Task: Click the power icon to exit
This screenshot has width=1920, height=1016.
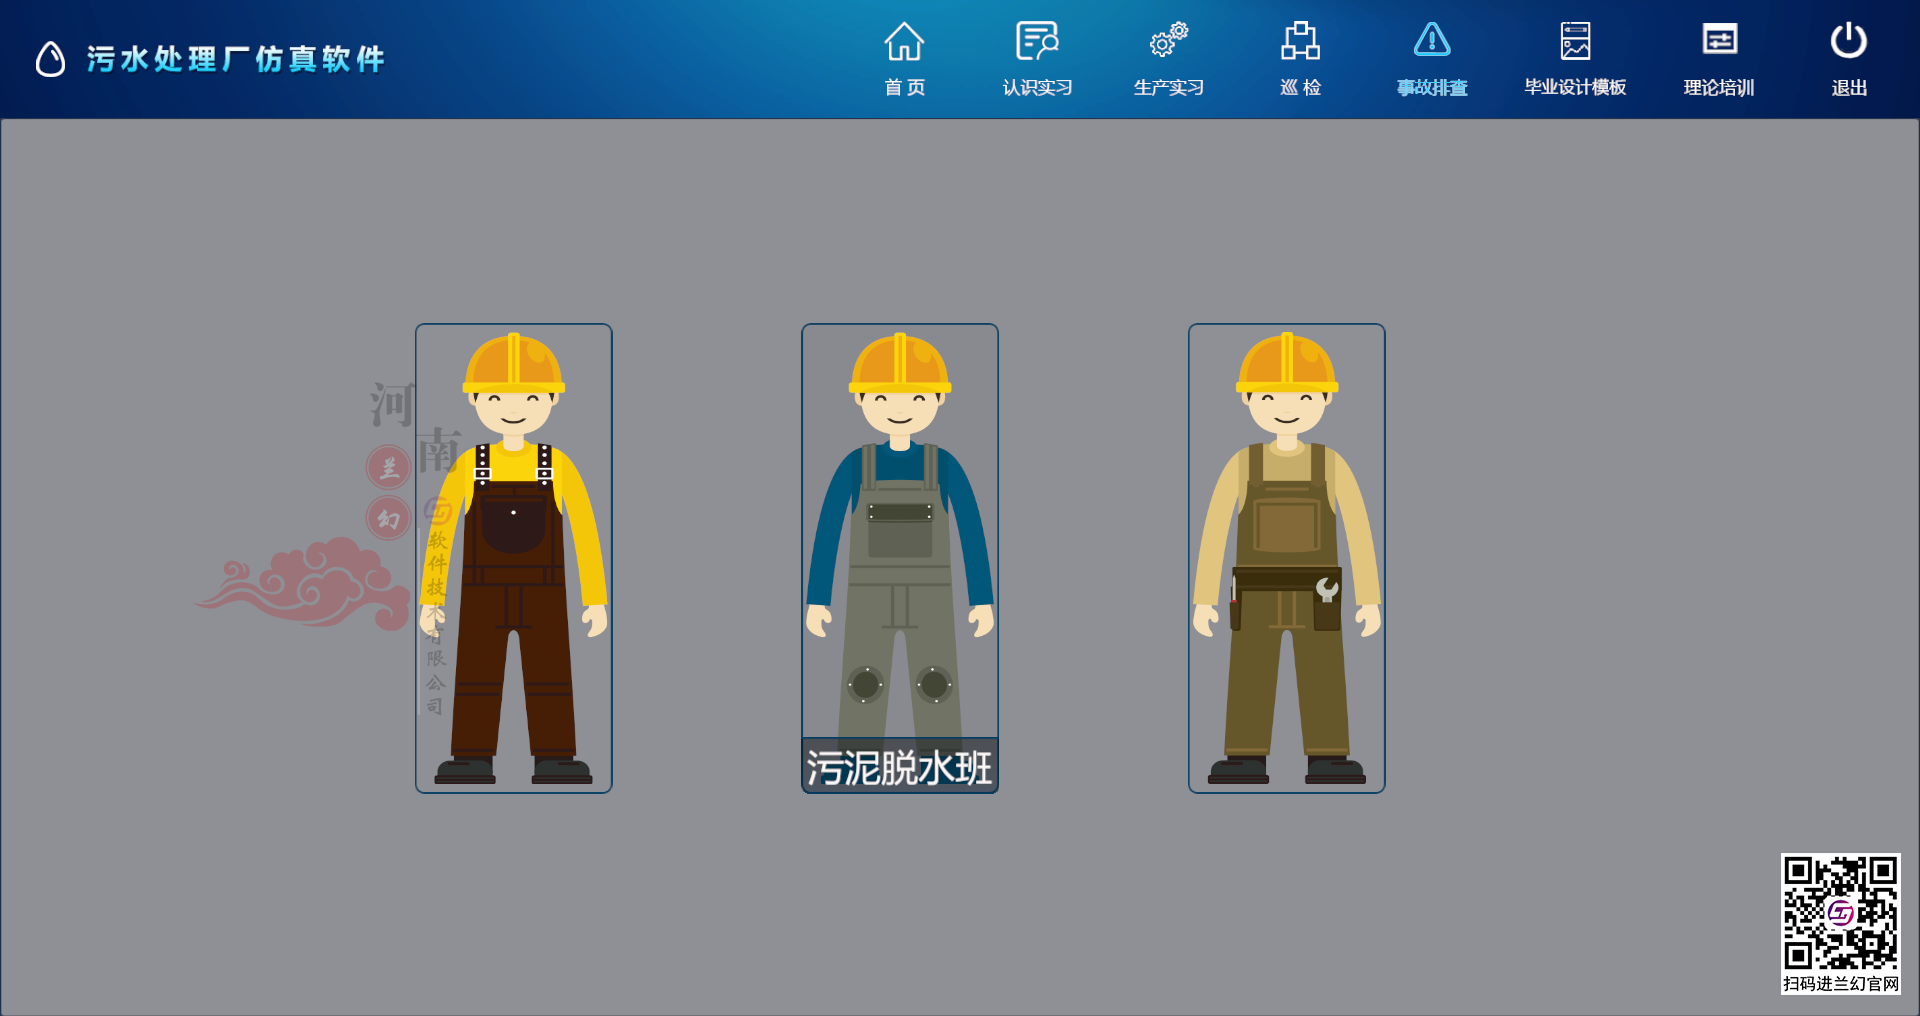Action: 1848,41
